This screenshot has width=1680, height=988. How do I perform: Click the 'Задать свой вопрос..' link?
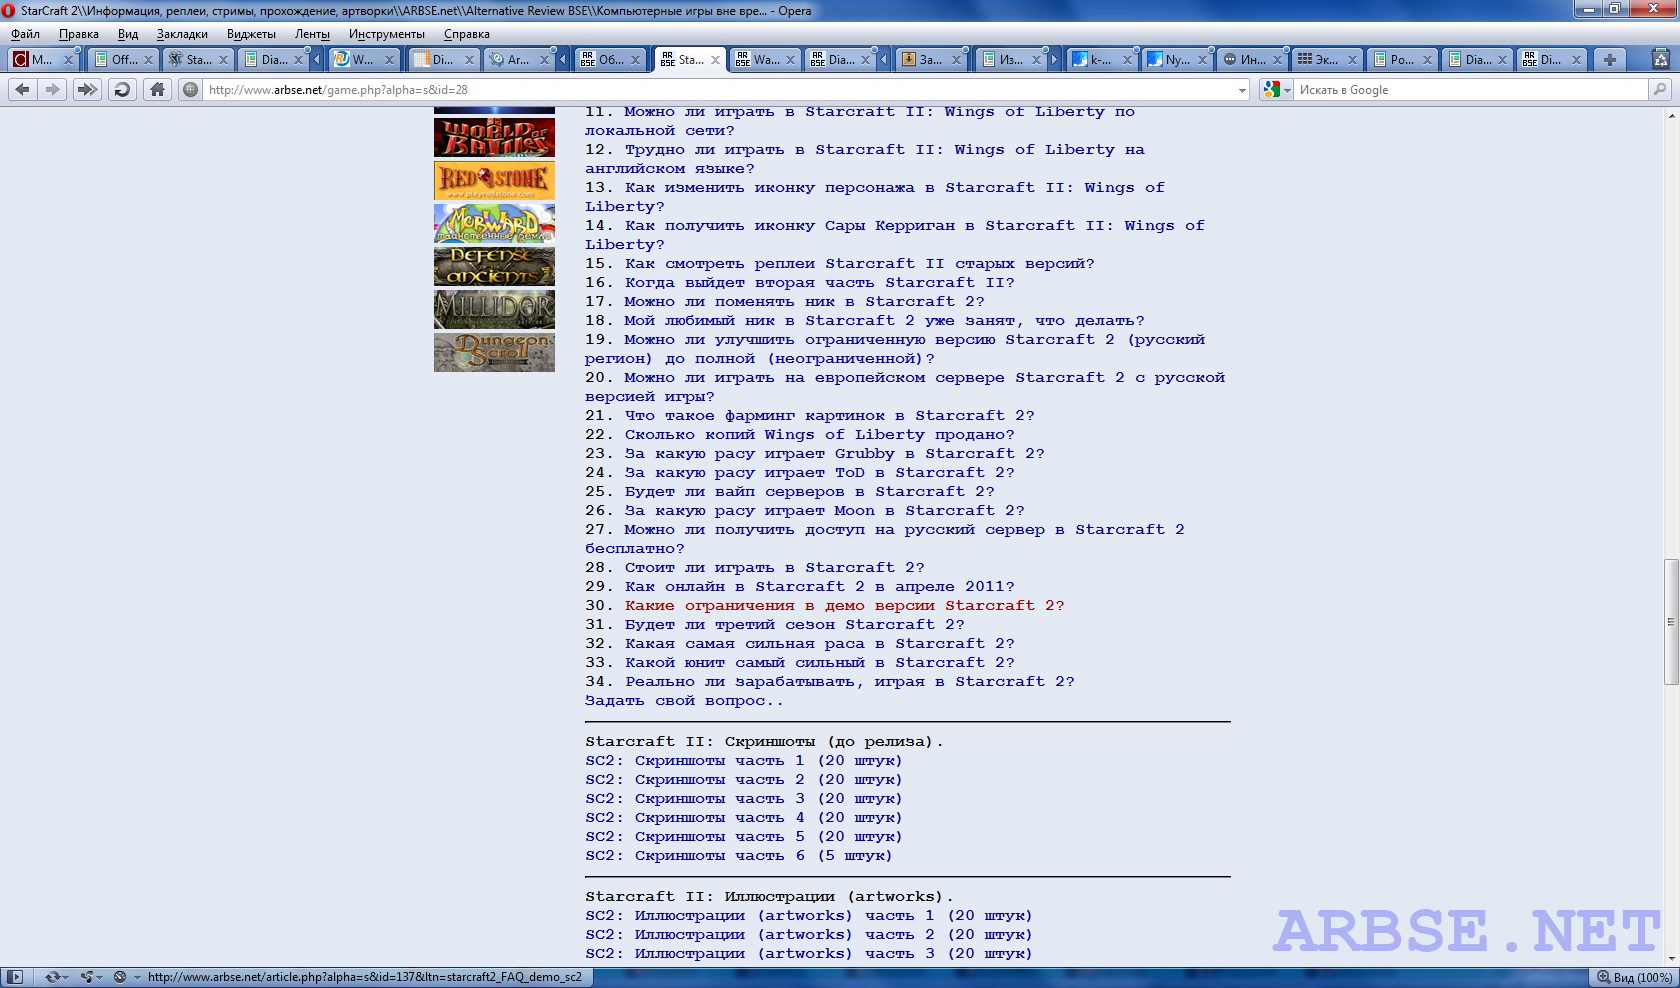pyautogui.click(x=684, y=701)
